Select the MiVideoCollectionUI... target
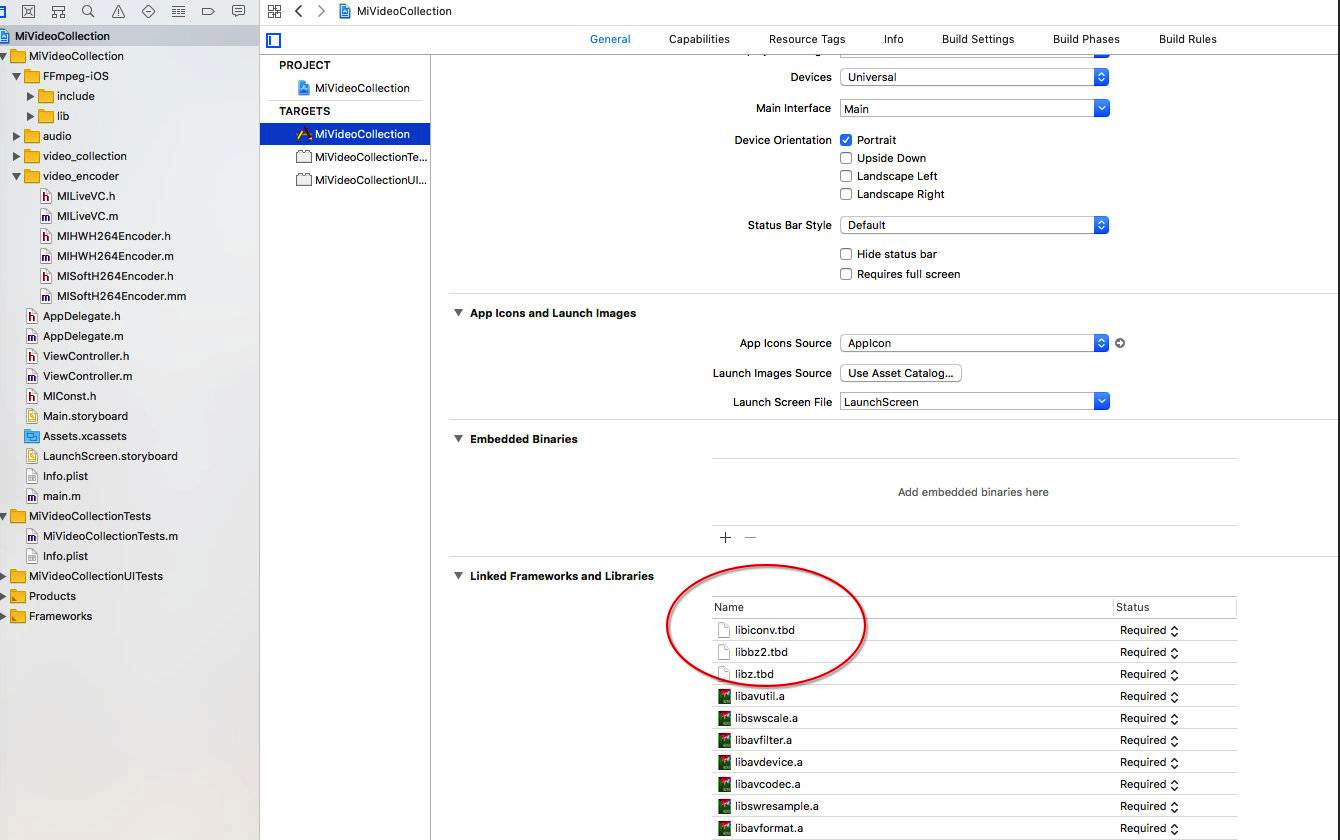The image size is (1340, 840). tap(361, 180)
